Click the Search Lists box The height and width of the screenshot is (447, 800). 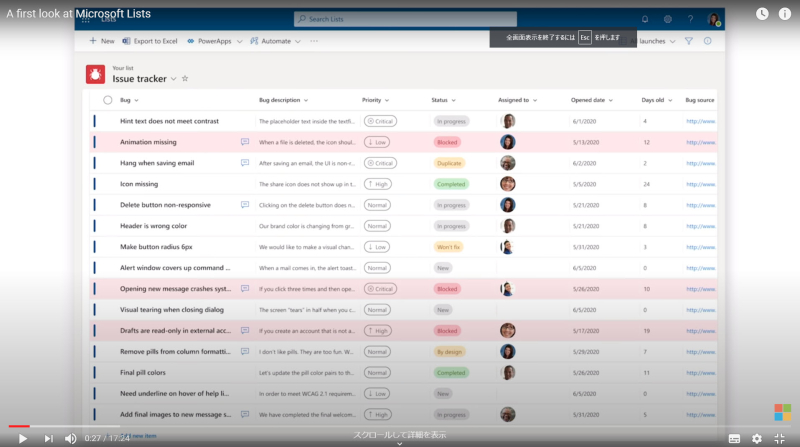pos(405,19)
